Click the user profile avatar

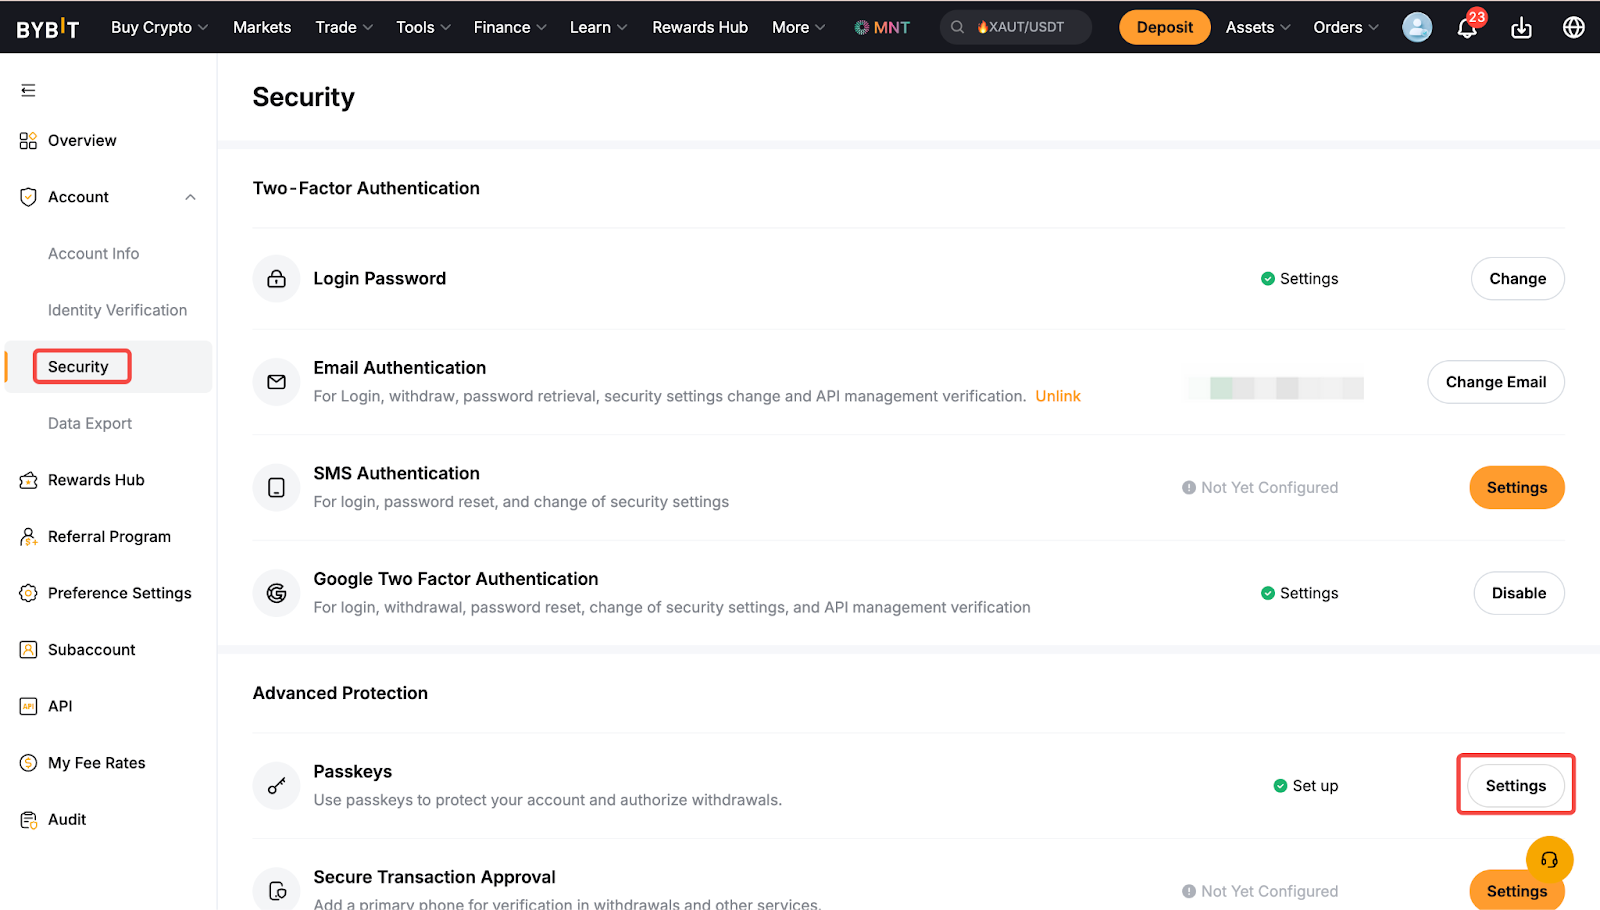pyautogui.click(x=1417, y=27)
